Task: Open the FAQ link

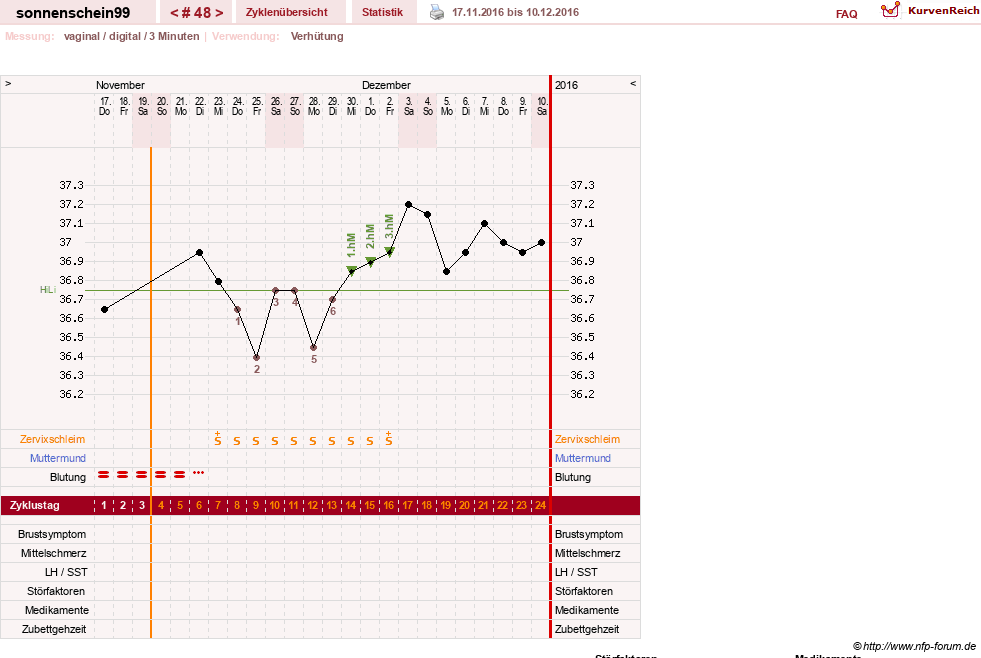Action: pos(846,14)
